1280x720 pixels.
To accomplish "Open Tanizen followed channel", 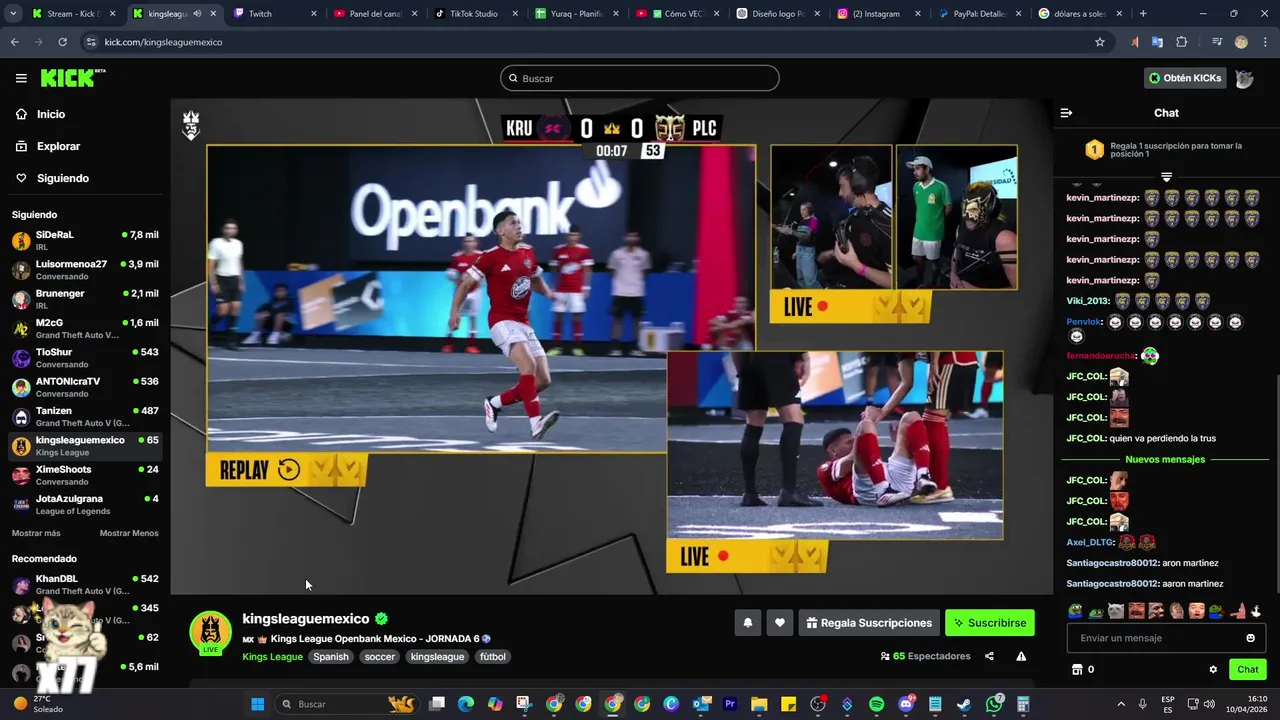I will pyautogui.click(x=85, y=416).
